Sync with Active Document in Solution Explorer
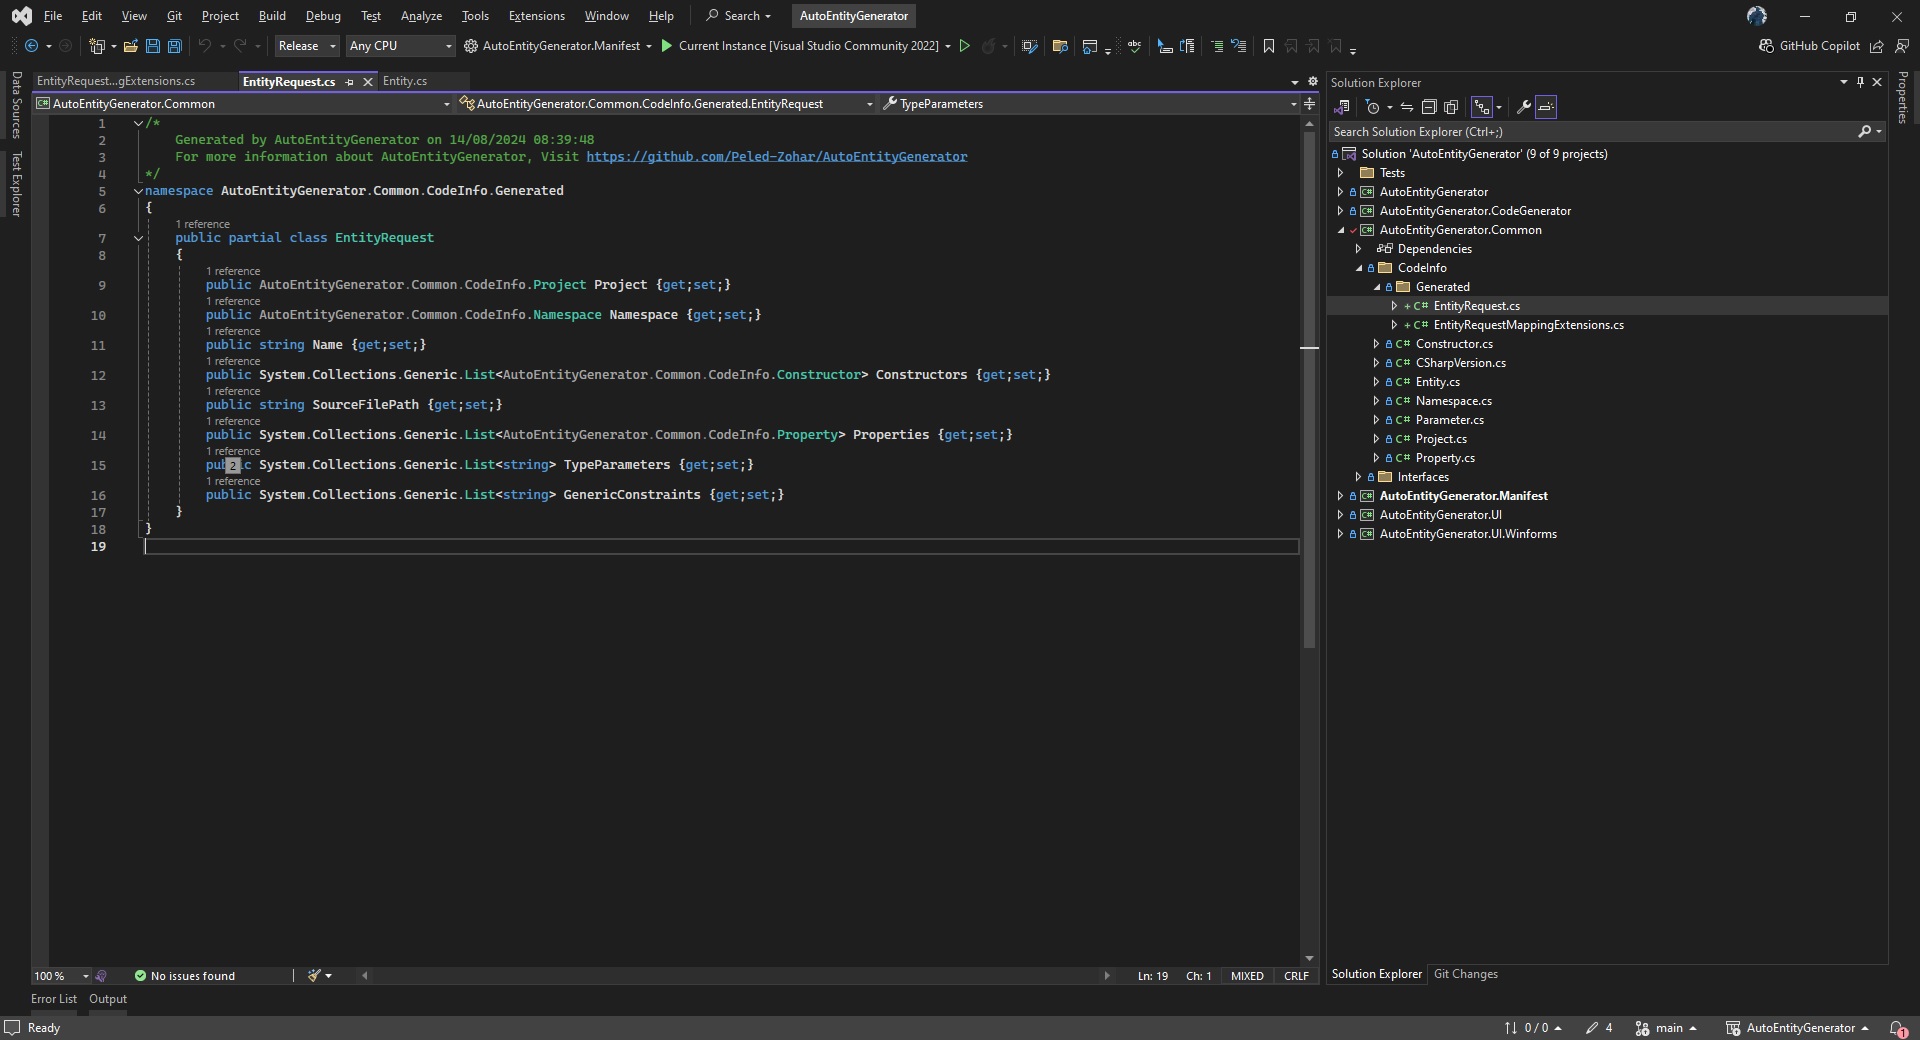Screen dimensions: 1920x1040 click(1407, 107)
